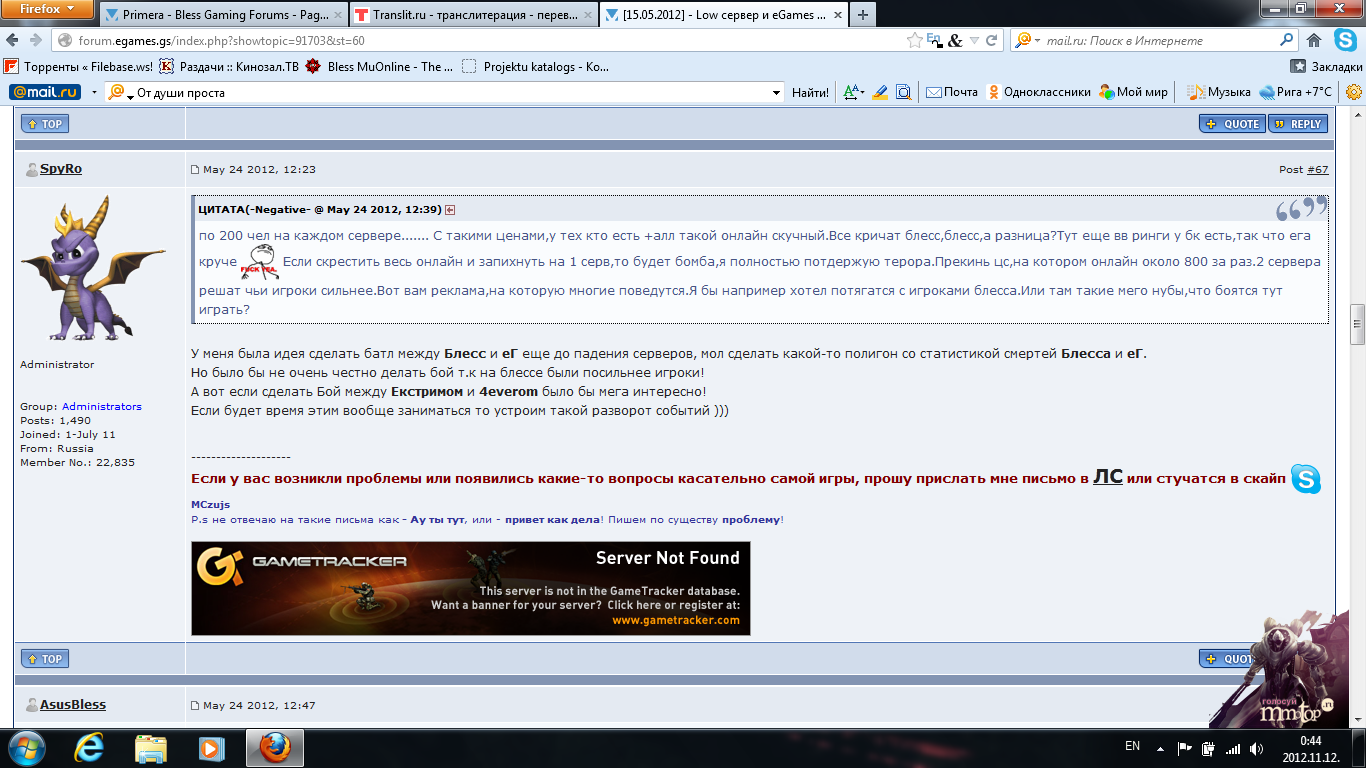Open Firefox Home page via house icon
The width and height of the screenshot is (1366, 768).
pyautogui.click(x=1314, y=41)
